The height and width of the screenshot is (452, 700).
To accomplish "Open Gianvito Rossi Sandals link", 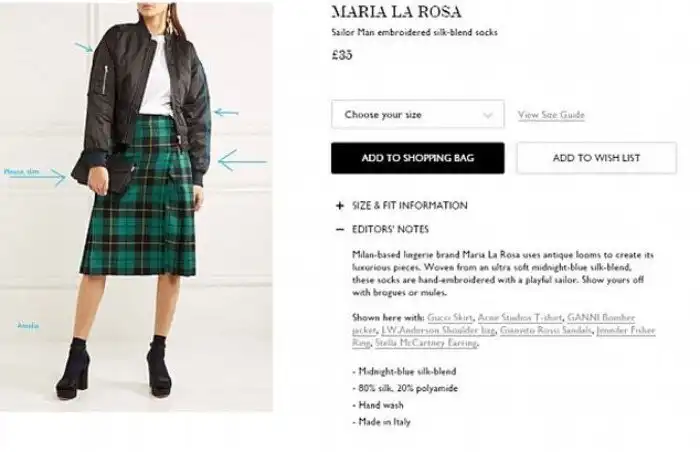I will click(x=546, y=330).
